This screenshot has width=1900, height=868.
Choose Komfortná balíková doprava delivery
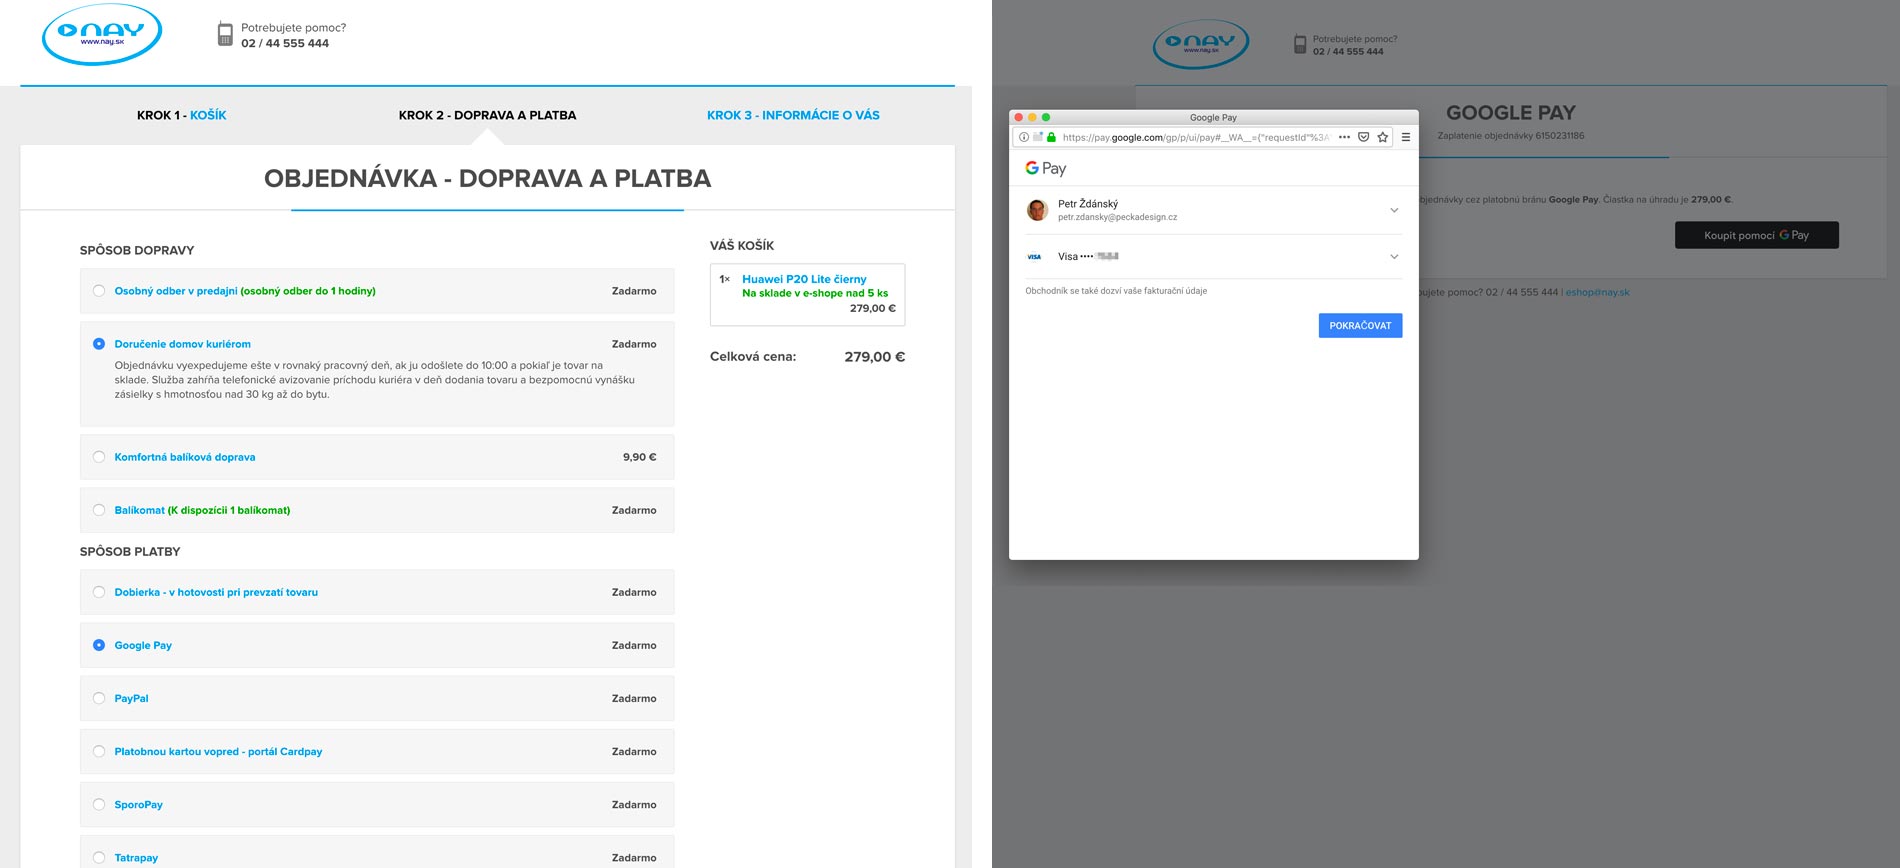[x=99, y=457]
